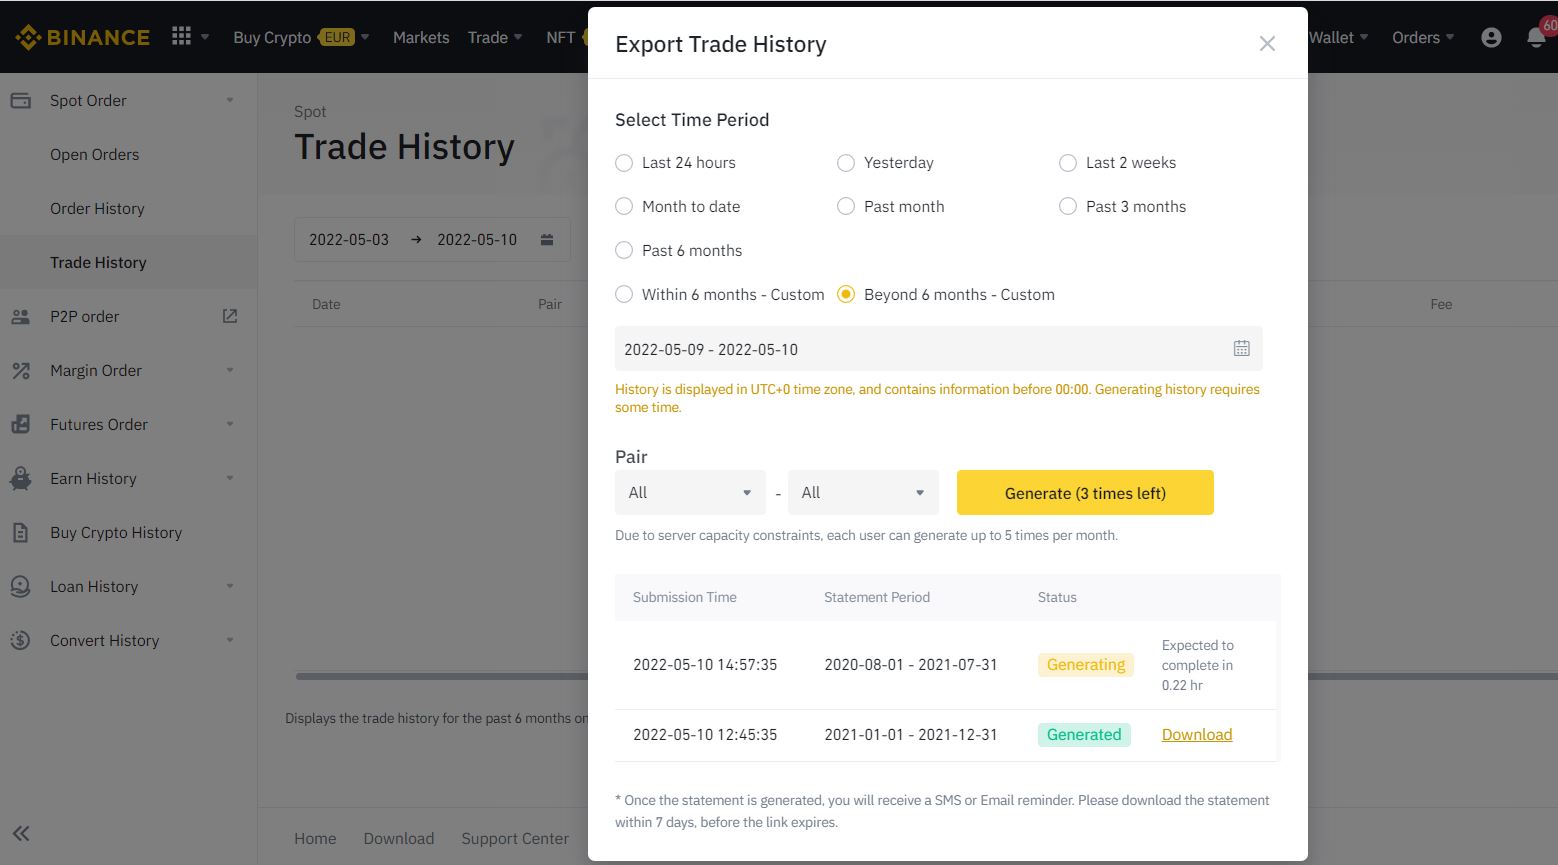This screenshot has width=1558, height=865.
Task: Click the Spot Order sidebar icon
Action: [x=21, y=100]
